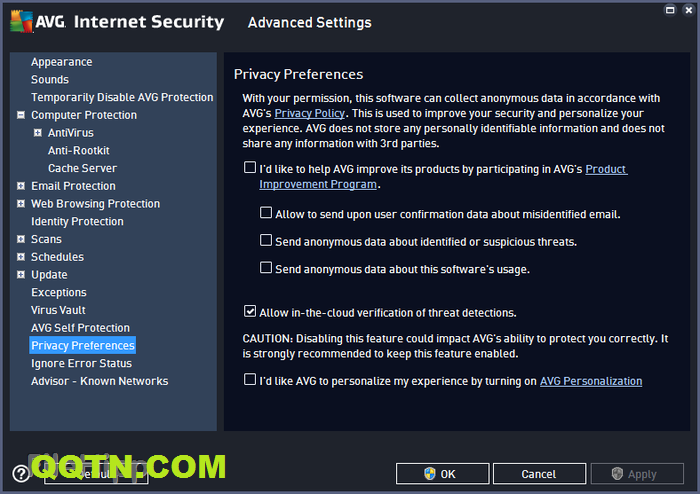Image resolution: width=700 pixels, height=494 pixels.
Task: Check misidentified email data sending option
Action: 266,213
